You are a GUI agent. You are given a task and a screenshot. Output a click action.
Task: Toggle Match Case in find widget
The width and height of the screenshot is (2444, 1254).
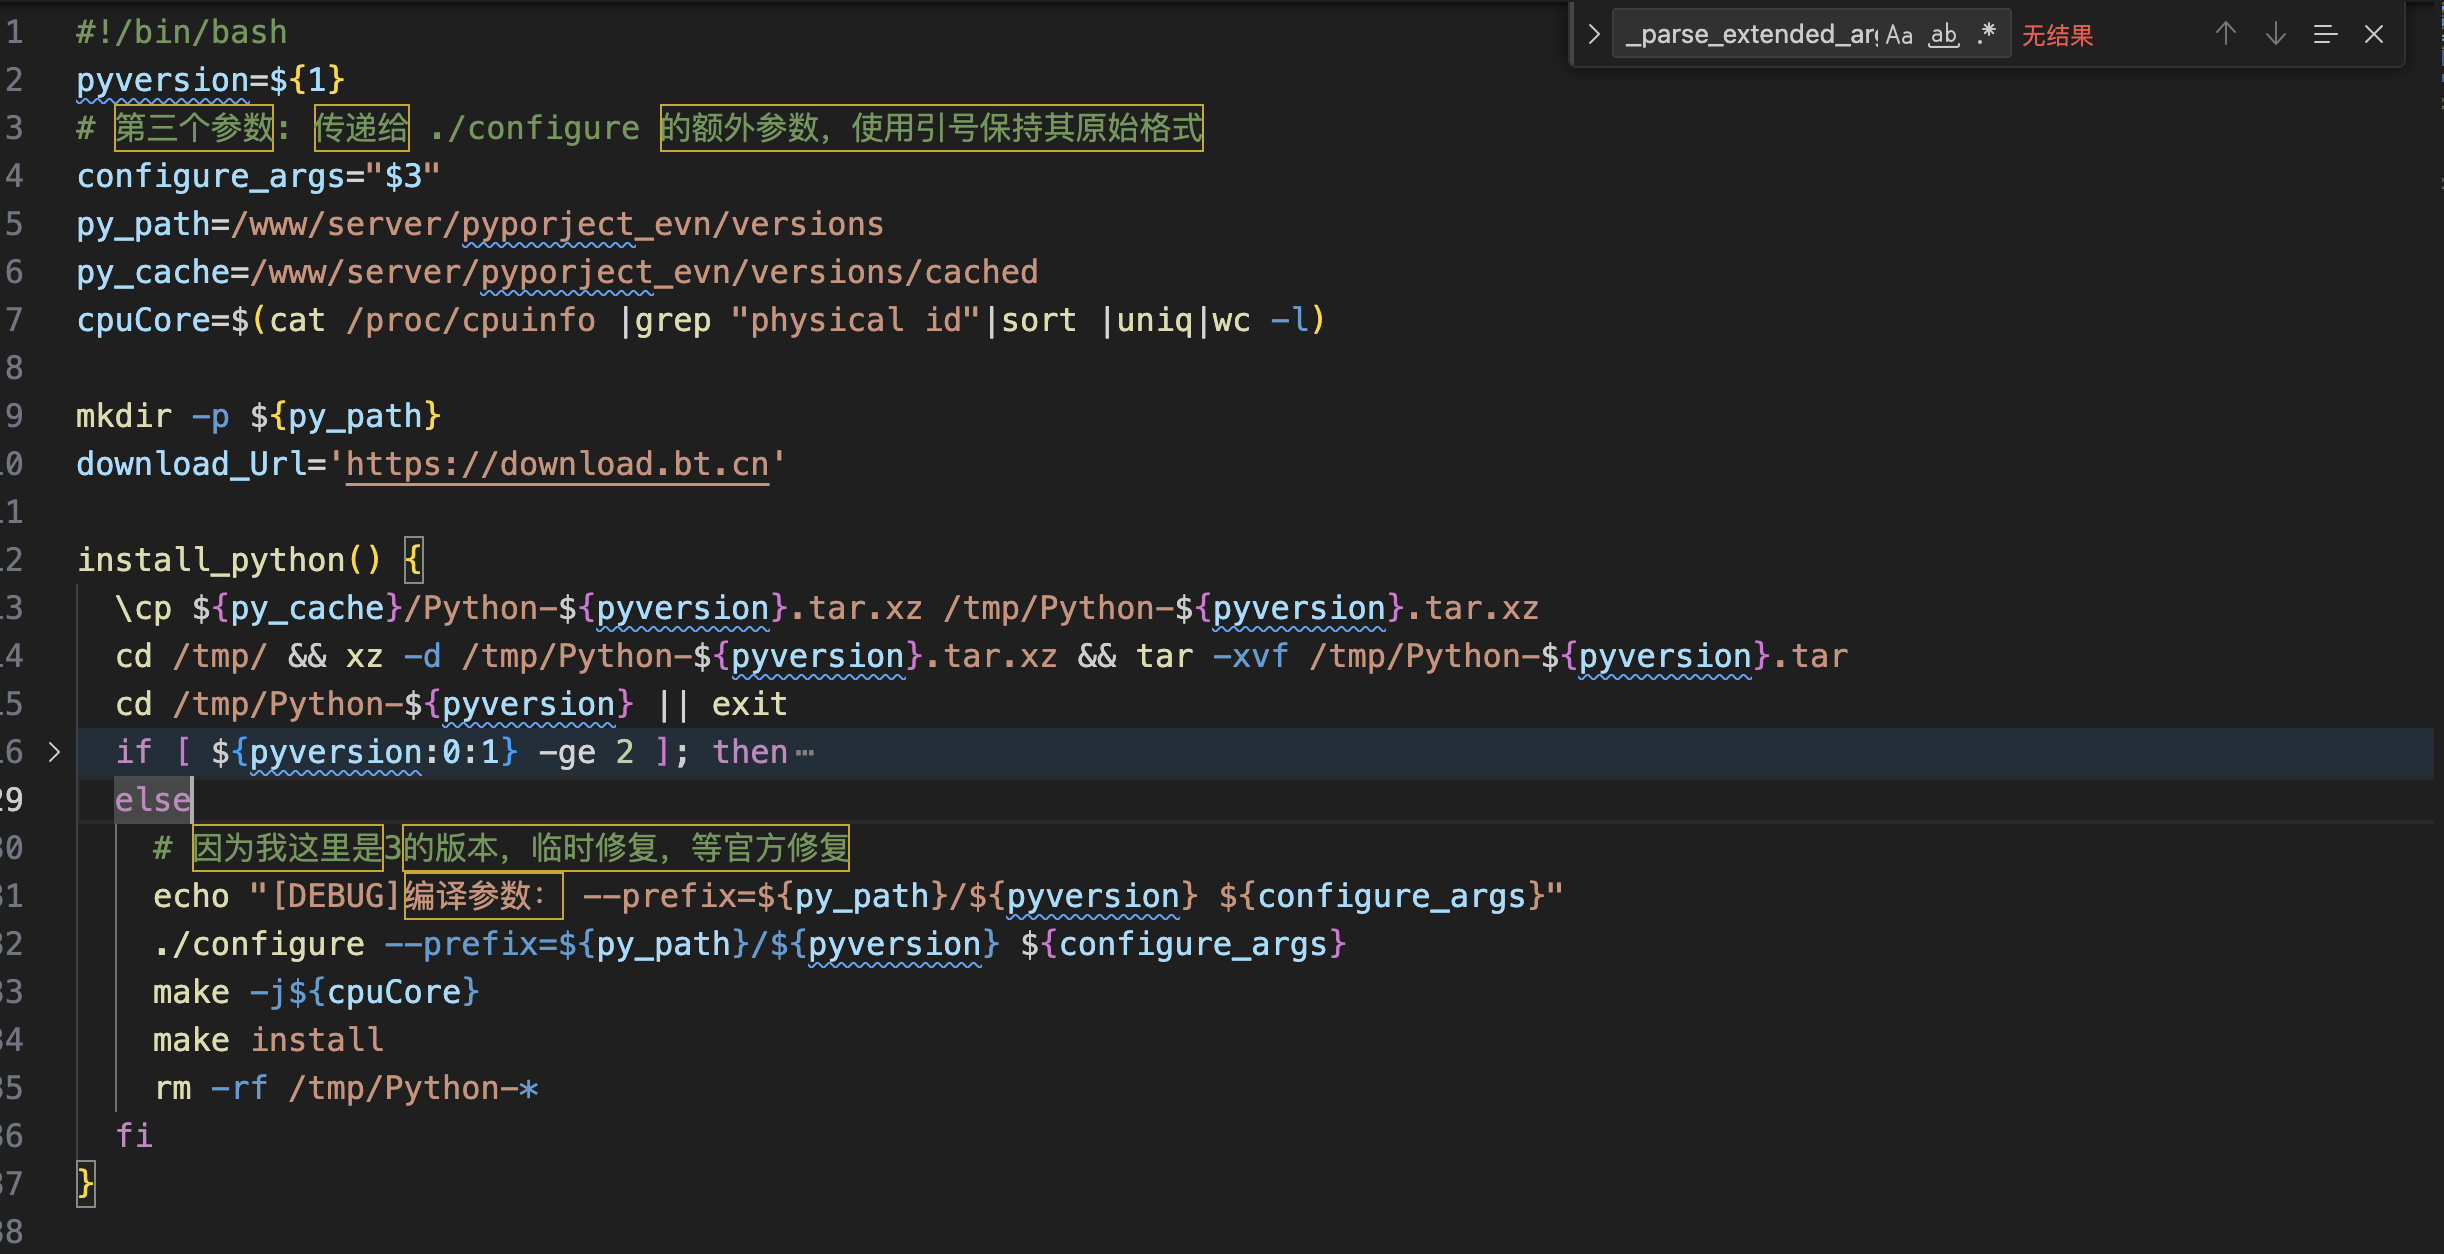tap(1898, 35)
